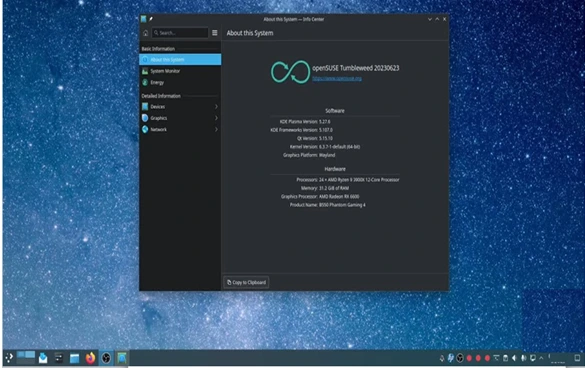Click the openSUSE infinity logo
Viewport: 585px width, 368px height.
pos(290,72)
